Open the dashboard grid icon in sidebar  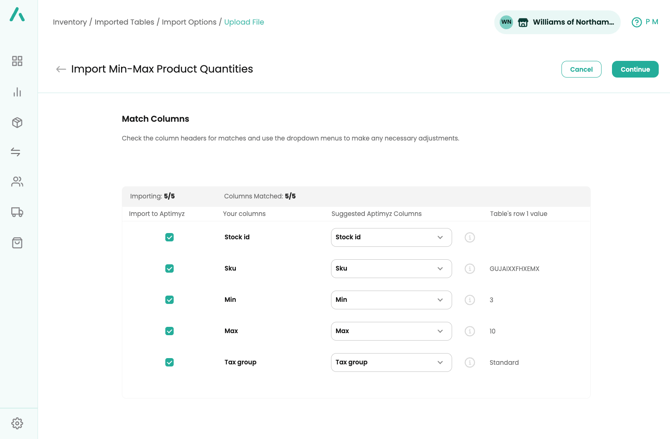[x=17, y=61]
